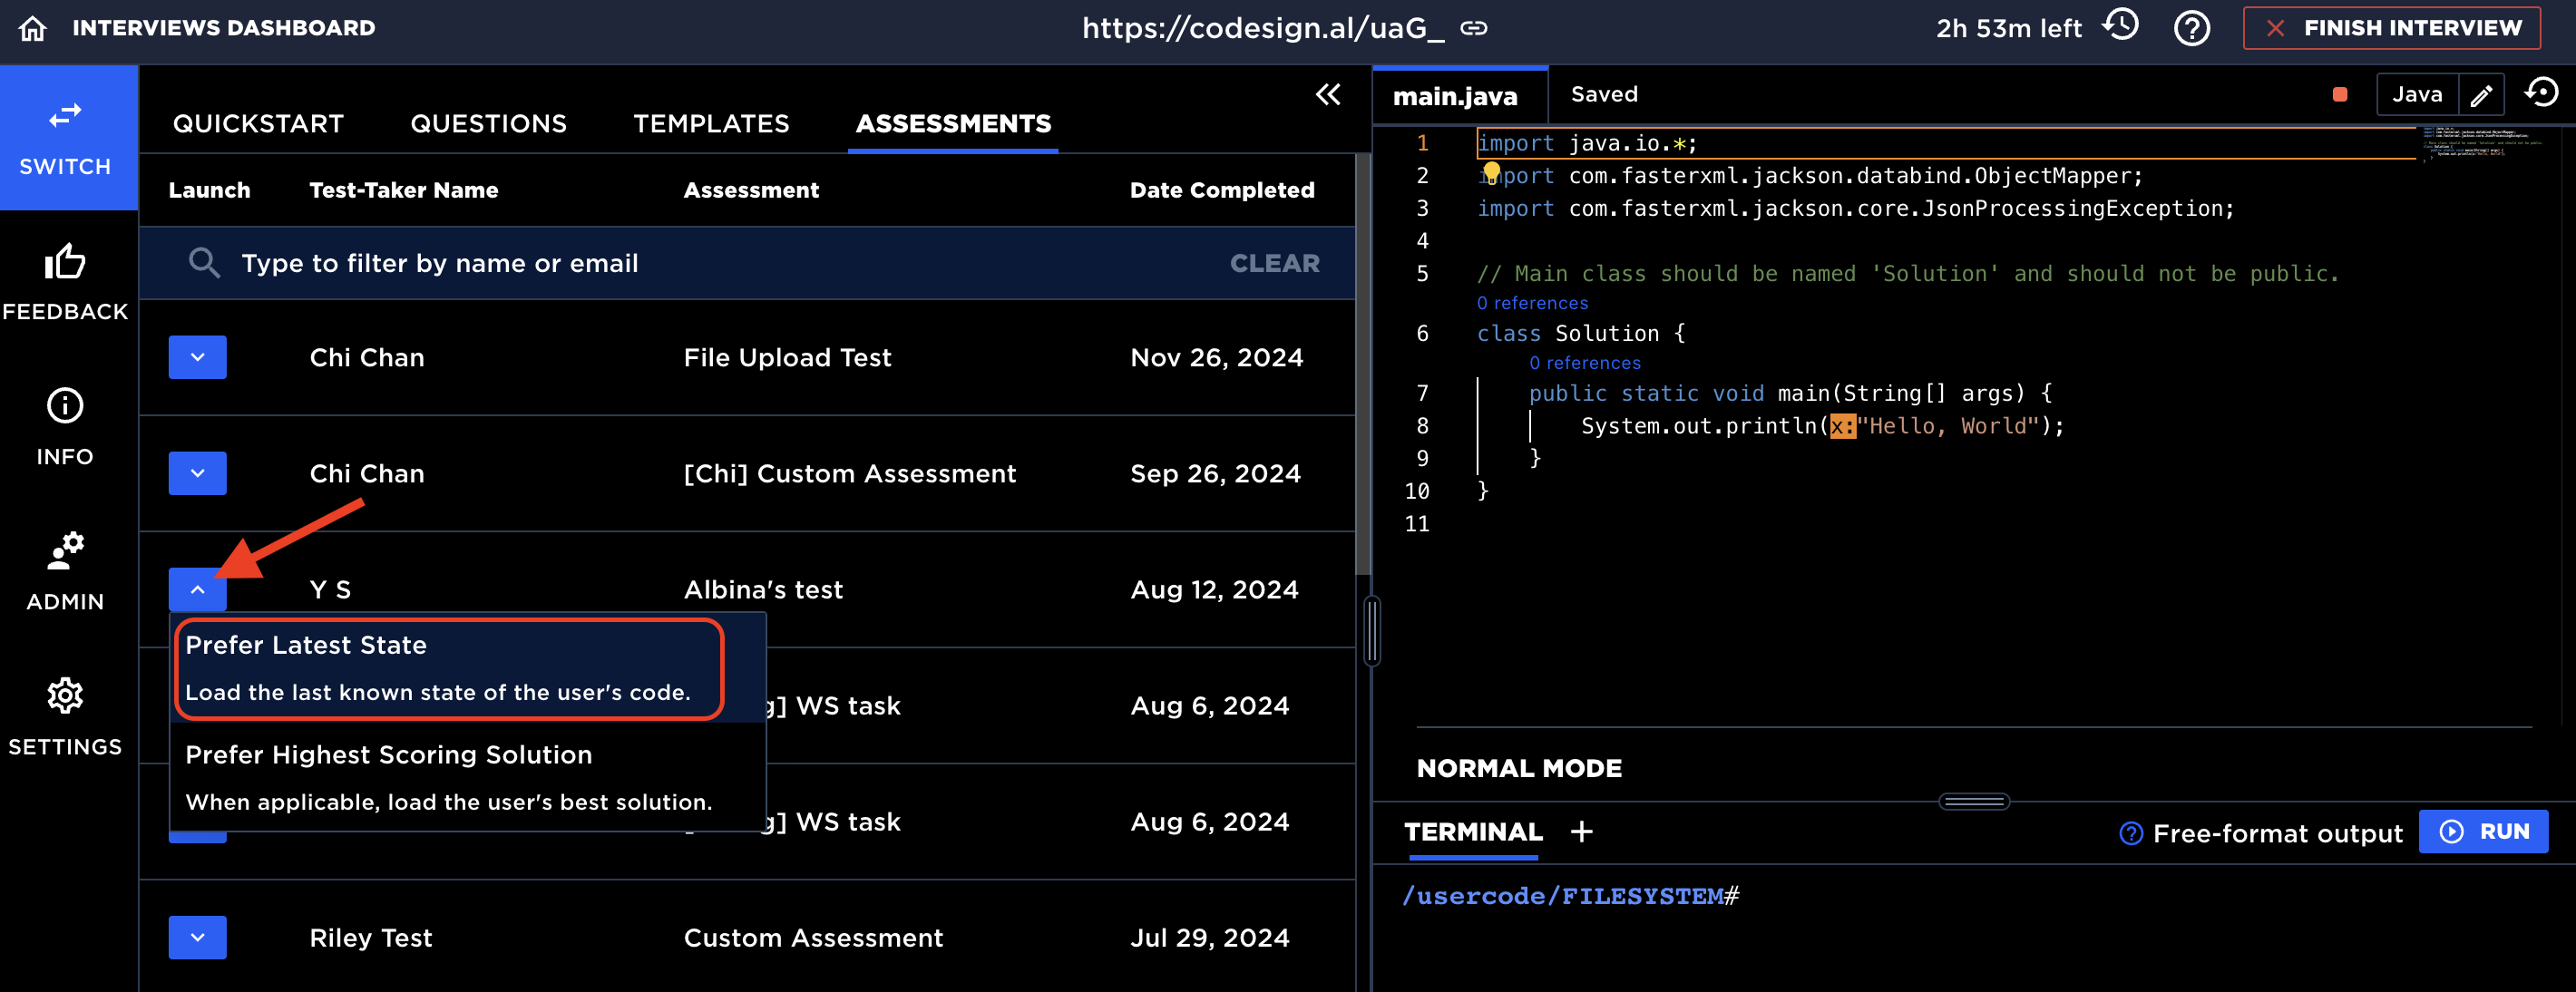Image resolution: width=2576 pixels, height=992 pixels.
Task: Open the Admin sidebar panel
Action: (66, 573)
